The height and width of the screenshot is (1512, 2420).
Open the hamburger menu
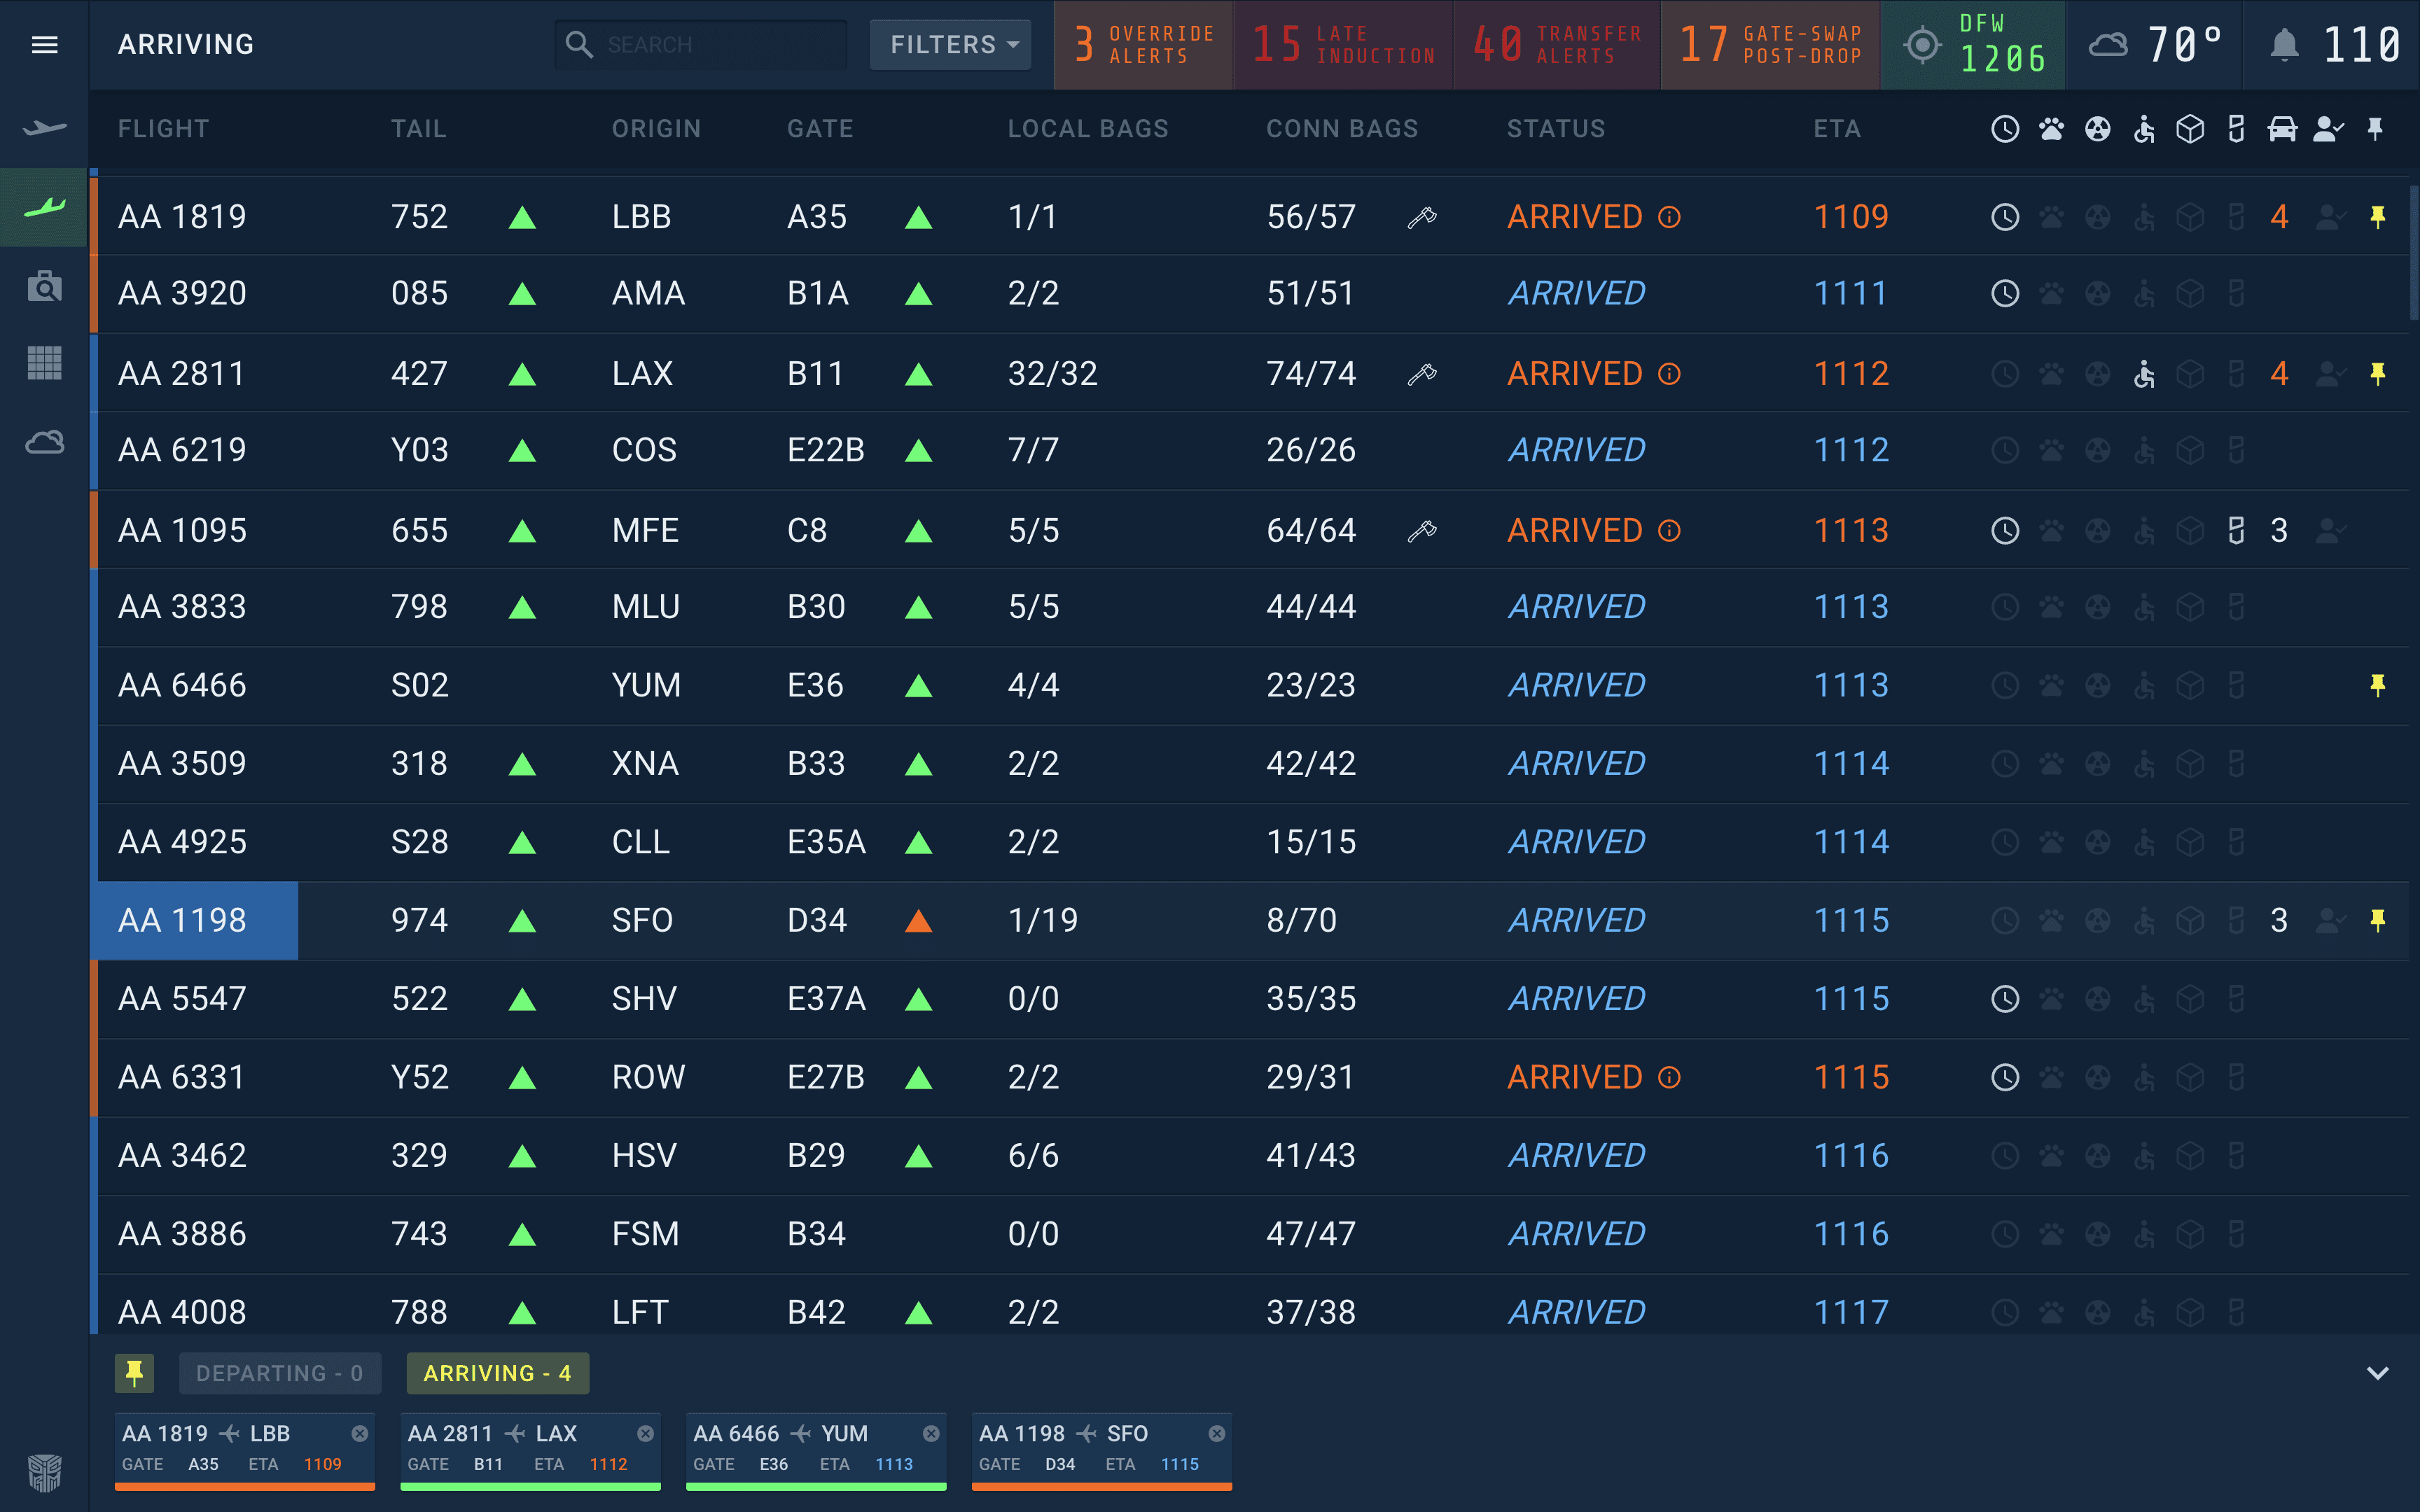coord(44,44)
